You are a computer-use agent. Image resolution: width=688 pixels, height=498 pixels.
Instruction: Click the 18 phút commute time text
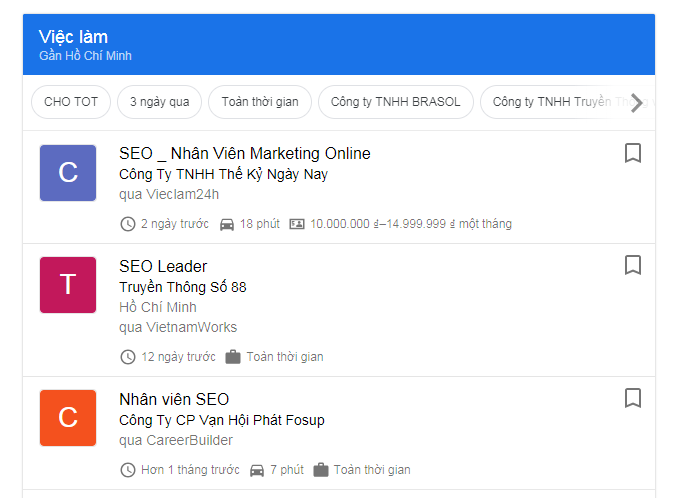[x=260, y=224]
